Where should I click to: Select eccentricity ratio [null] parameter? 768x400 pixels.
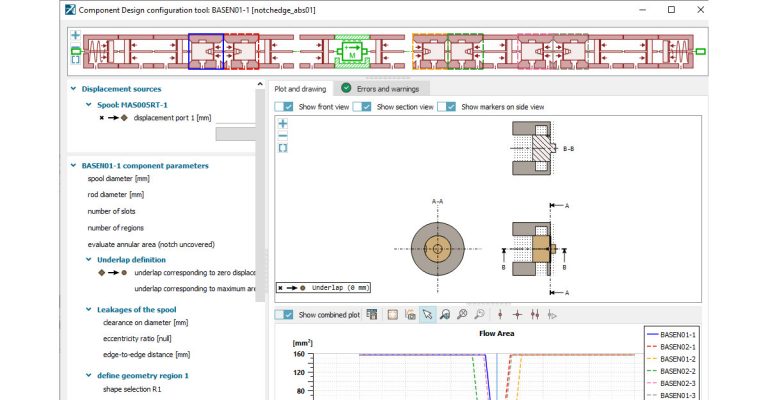tap(137, 339)
